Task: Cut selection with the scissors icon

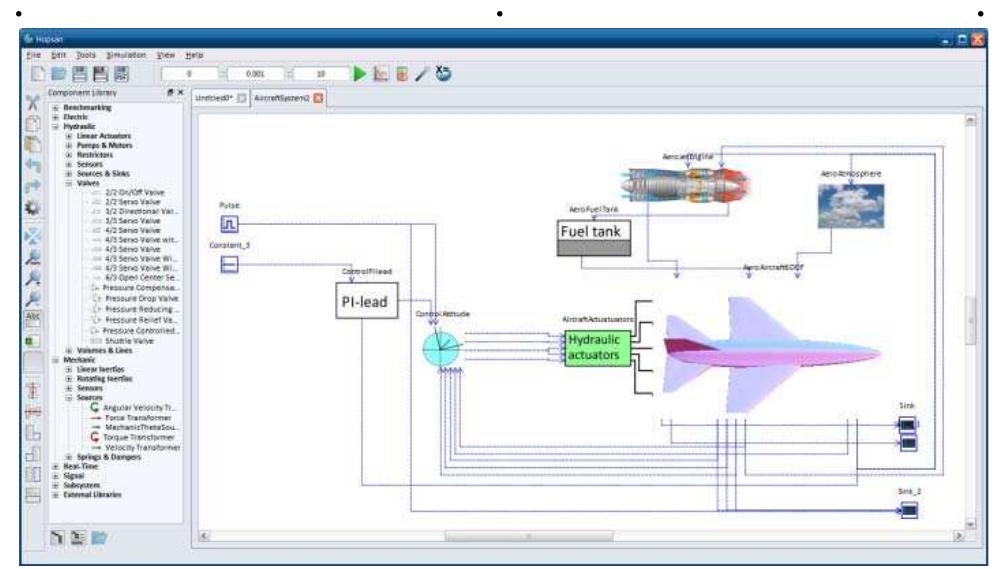Action: click(x=33, y=103)
